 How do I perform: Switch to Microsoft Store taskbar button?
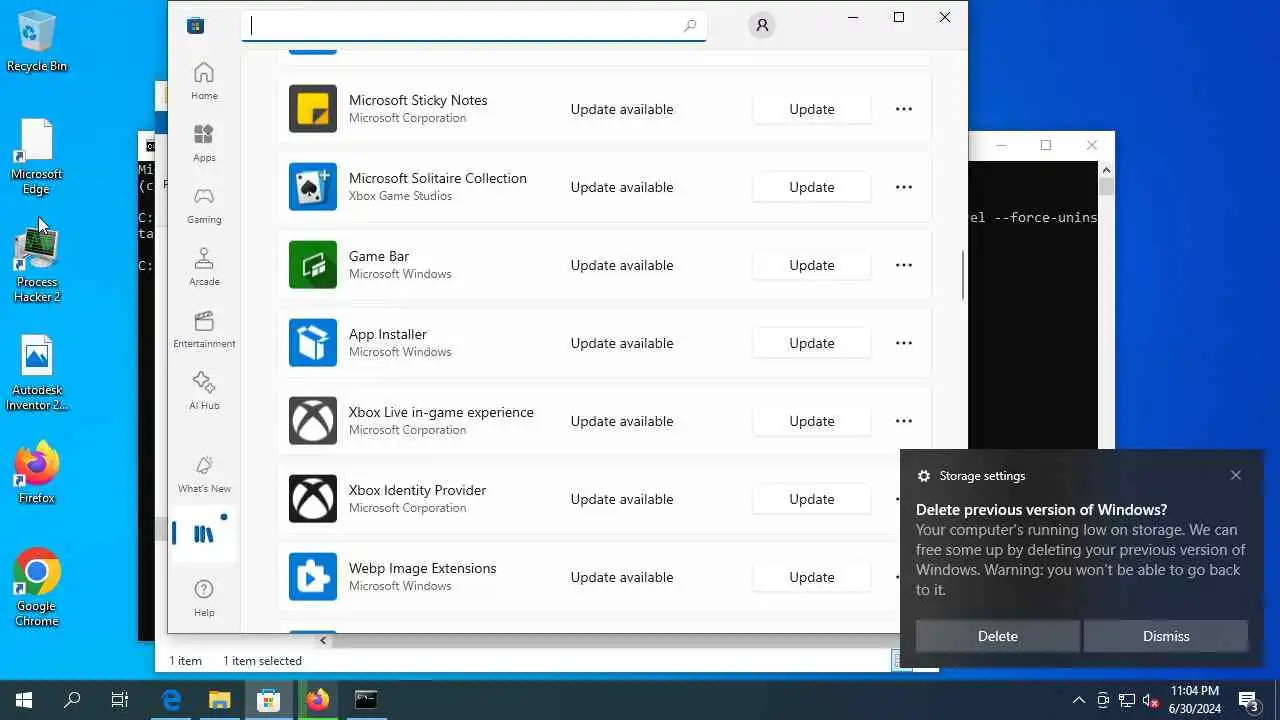pos(268,700)
